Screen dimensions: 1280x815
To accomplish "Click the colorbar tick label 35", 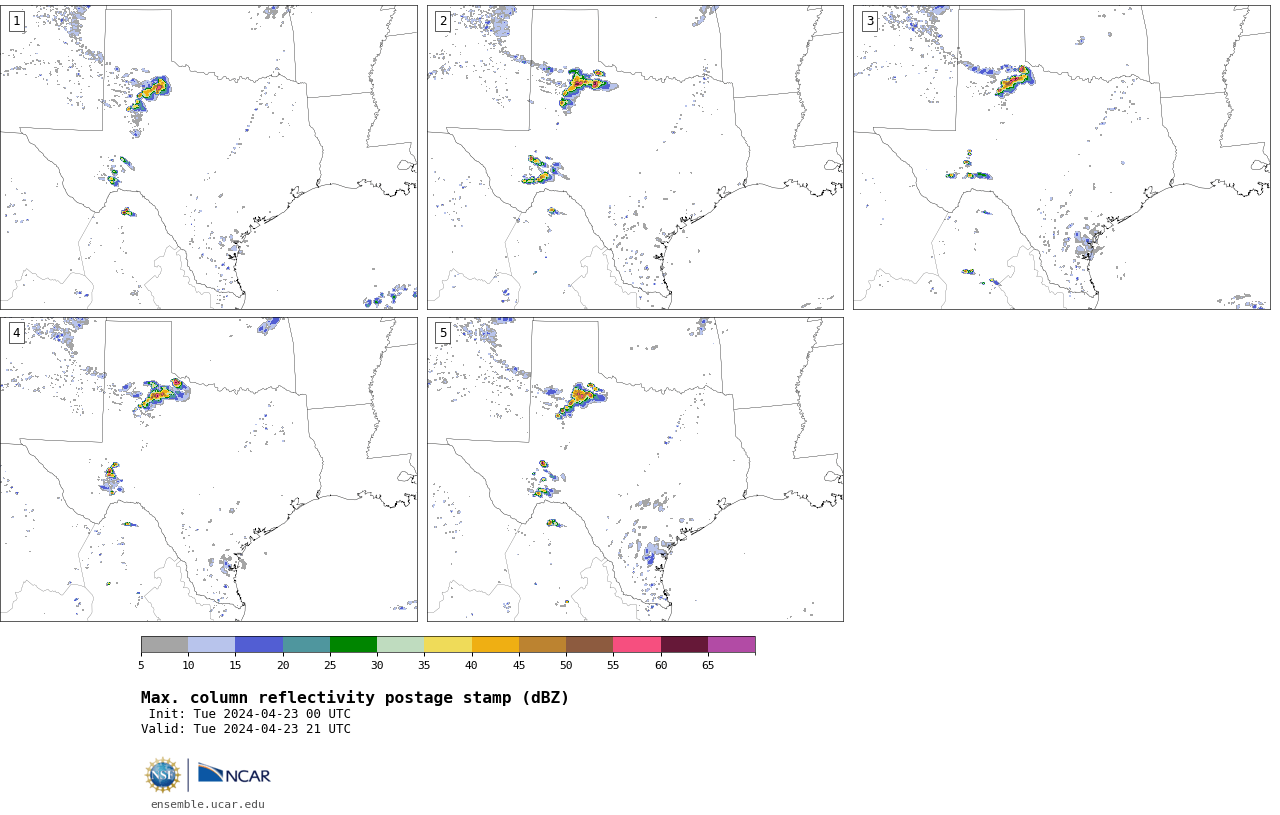I will coord(424,665).
